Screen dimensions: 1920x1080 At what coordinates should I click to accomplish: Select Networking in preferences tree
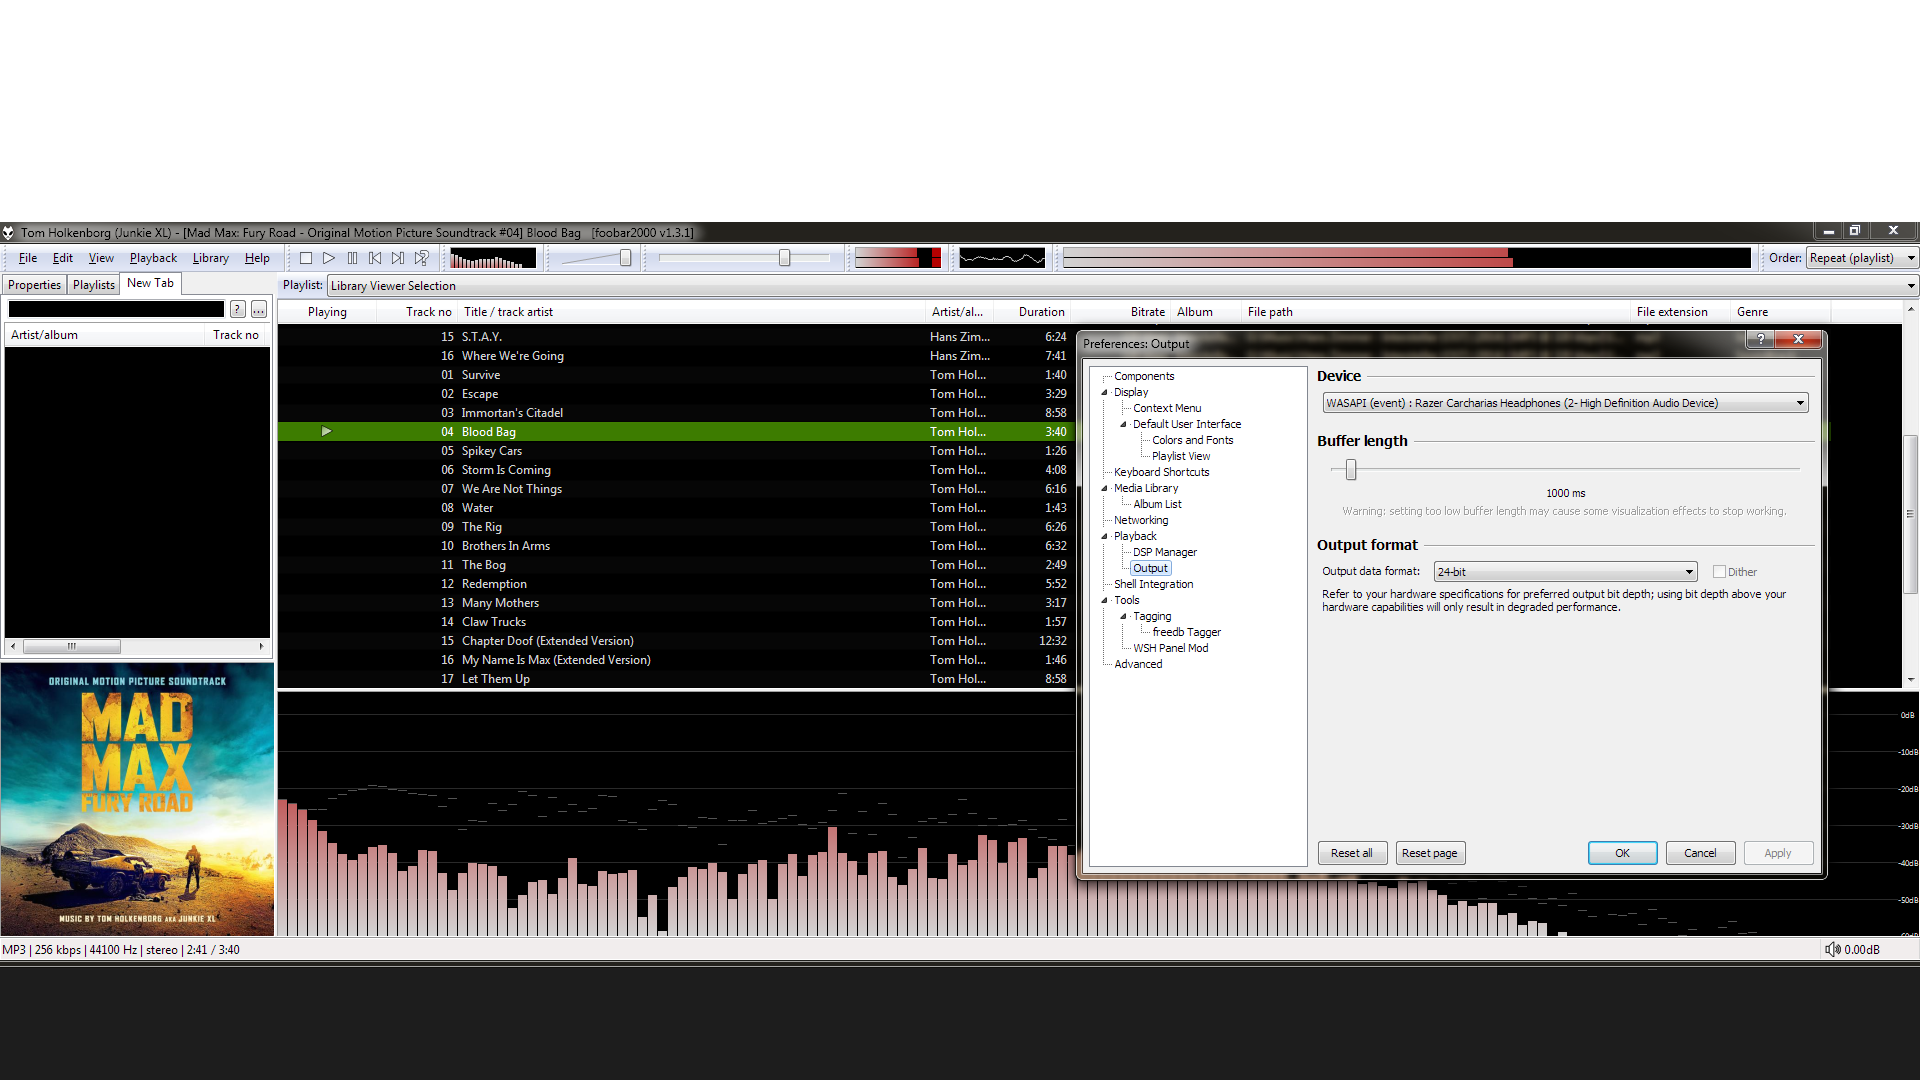pyautogui.click(x=1141, y=520)
